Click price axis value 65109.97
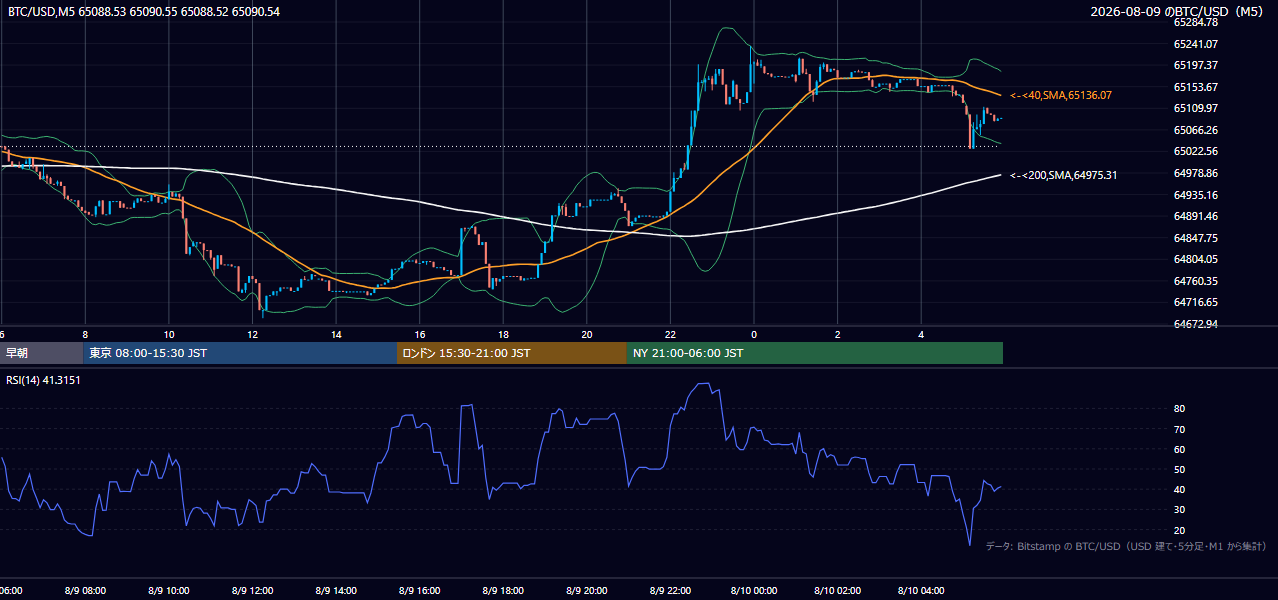 click(x=1196, y=108)
